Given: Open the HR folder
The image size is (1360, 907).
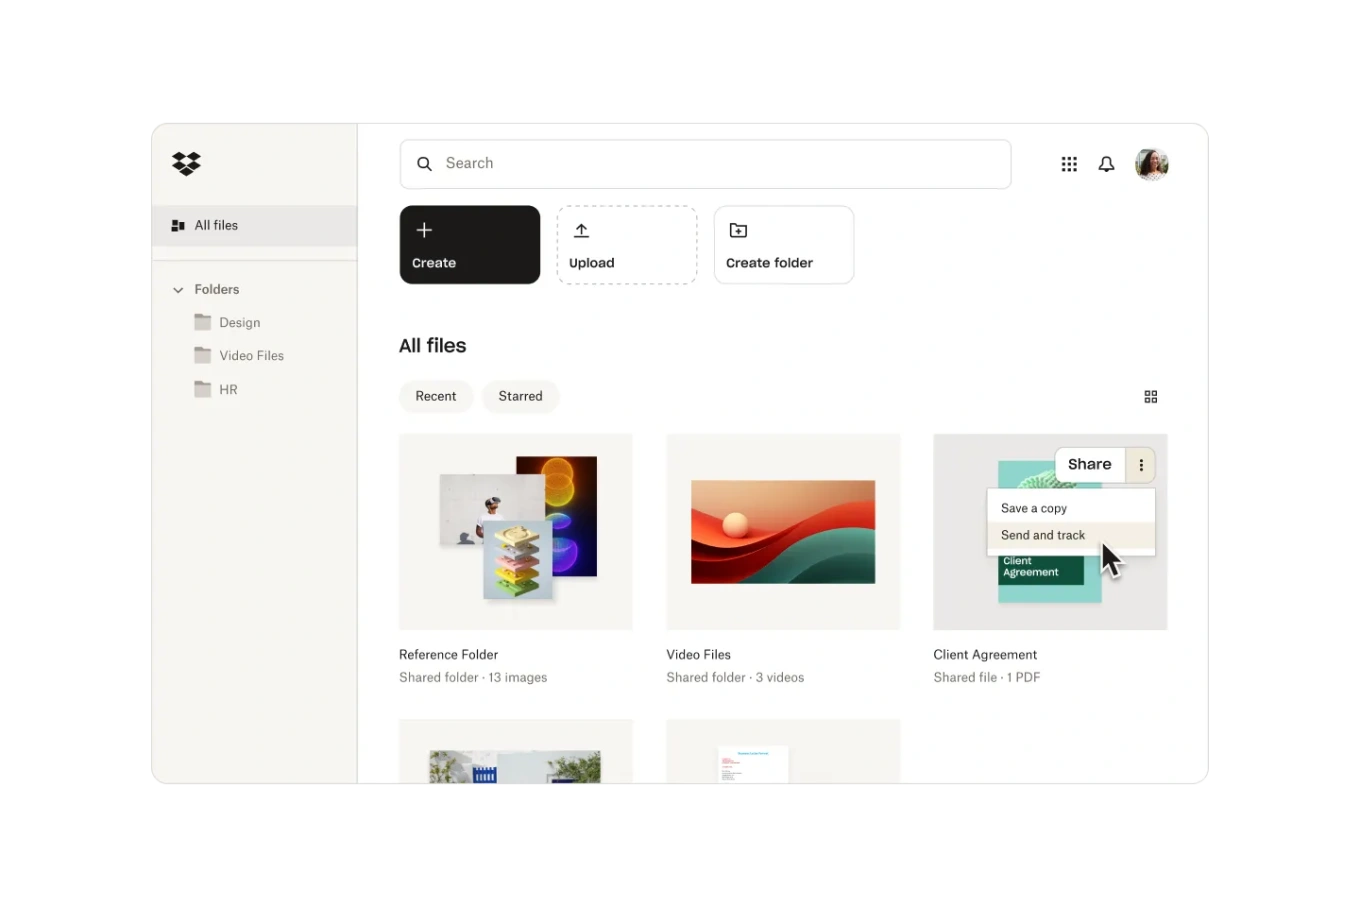Looking at the screenshot, I should tap(227, 389).
